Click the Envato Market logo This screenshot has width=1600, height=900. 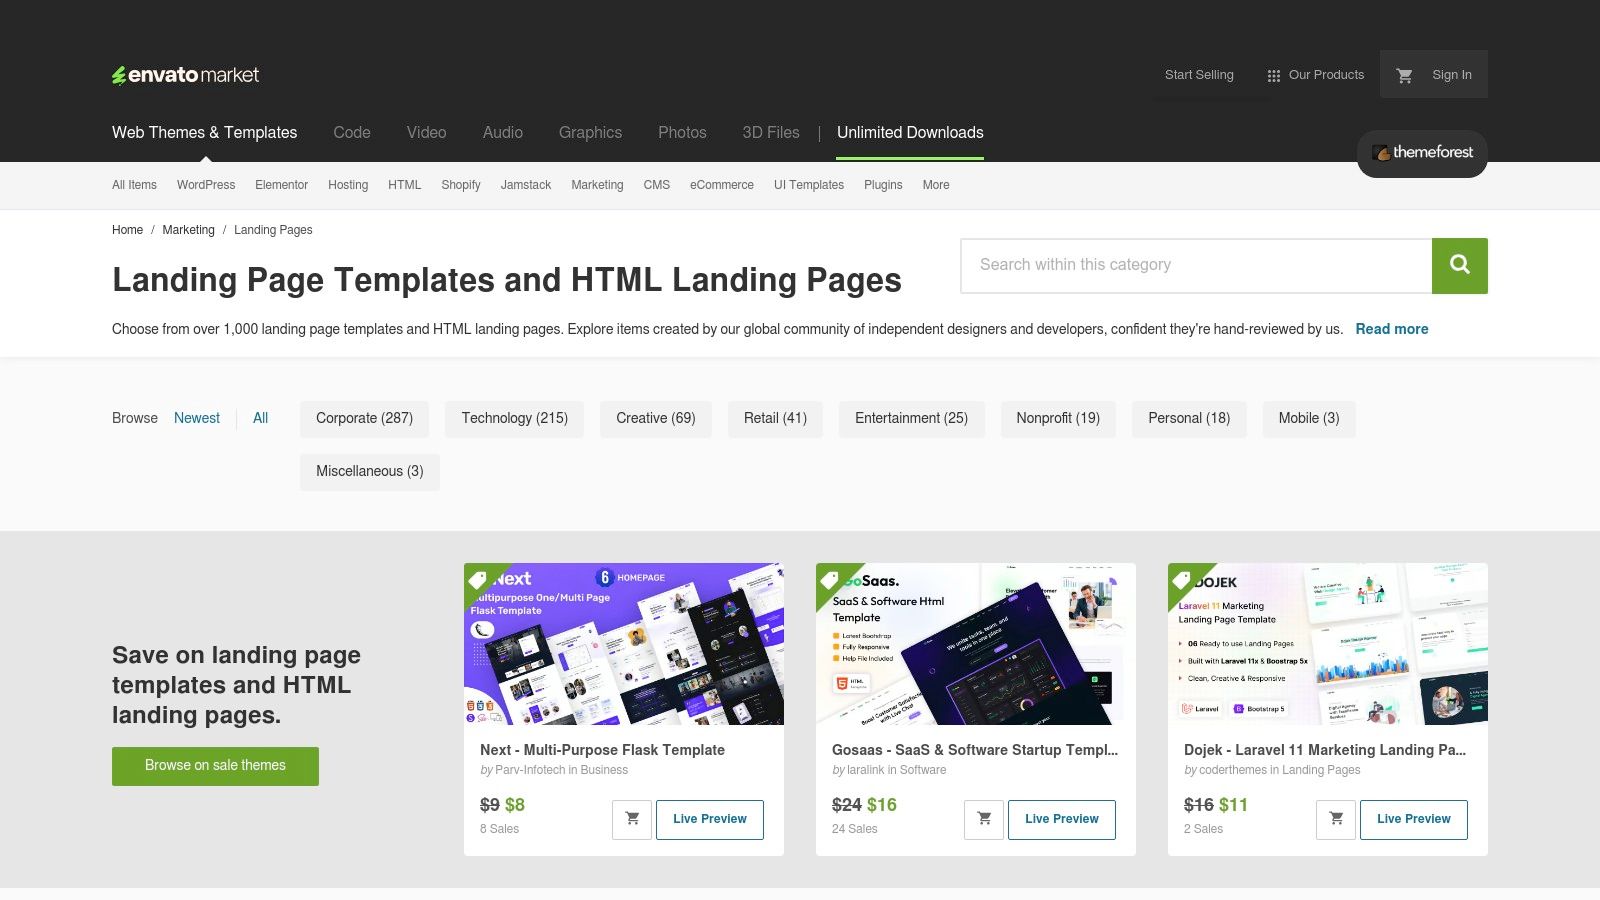click(x=185, y=74)
